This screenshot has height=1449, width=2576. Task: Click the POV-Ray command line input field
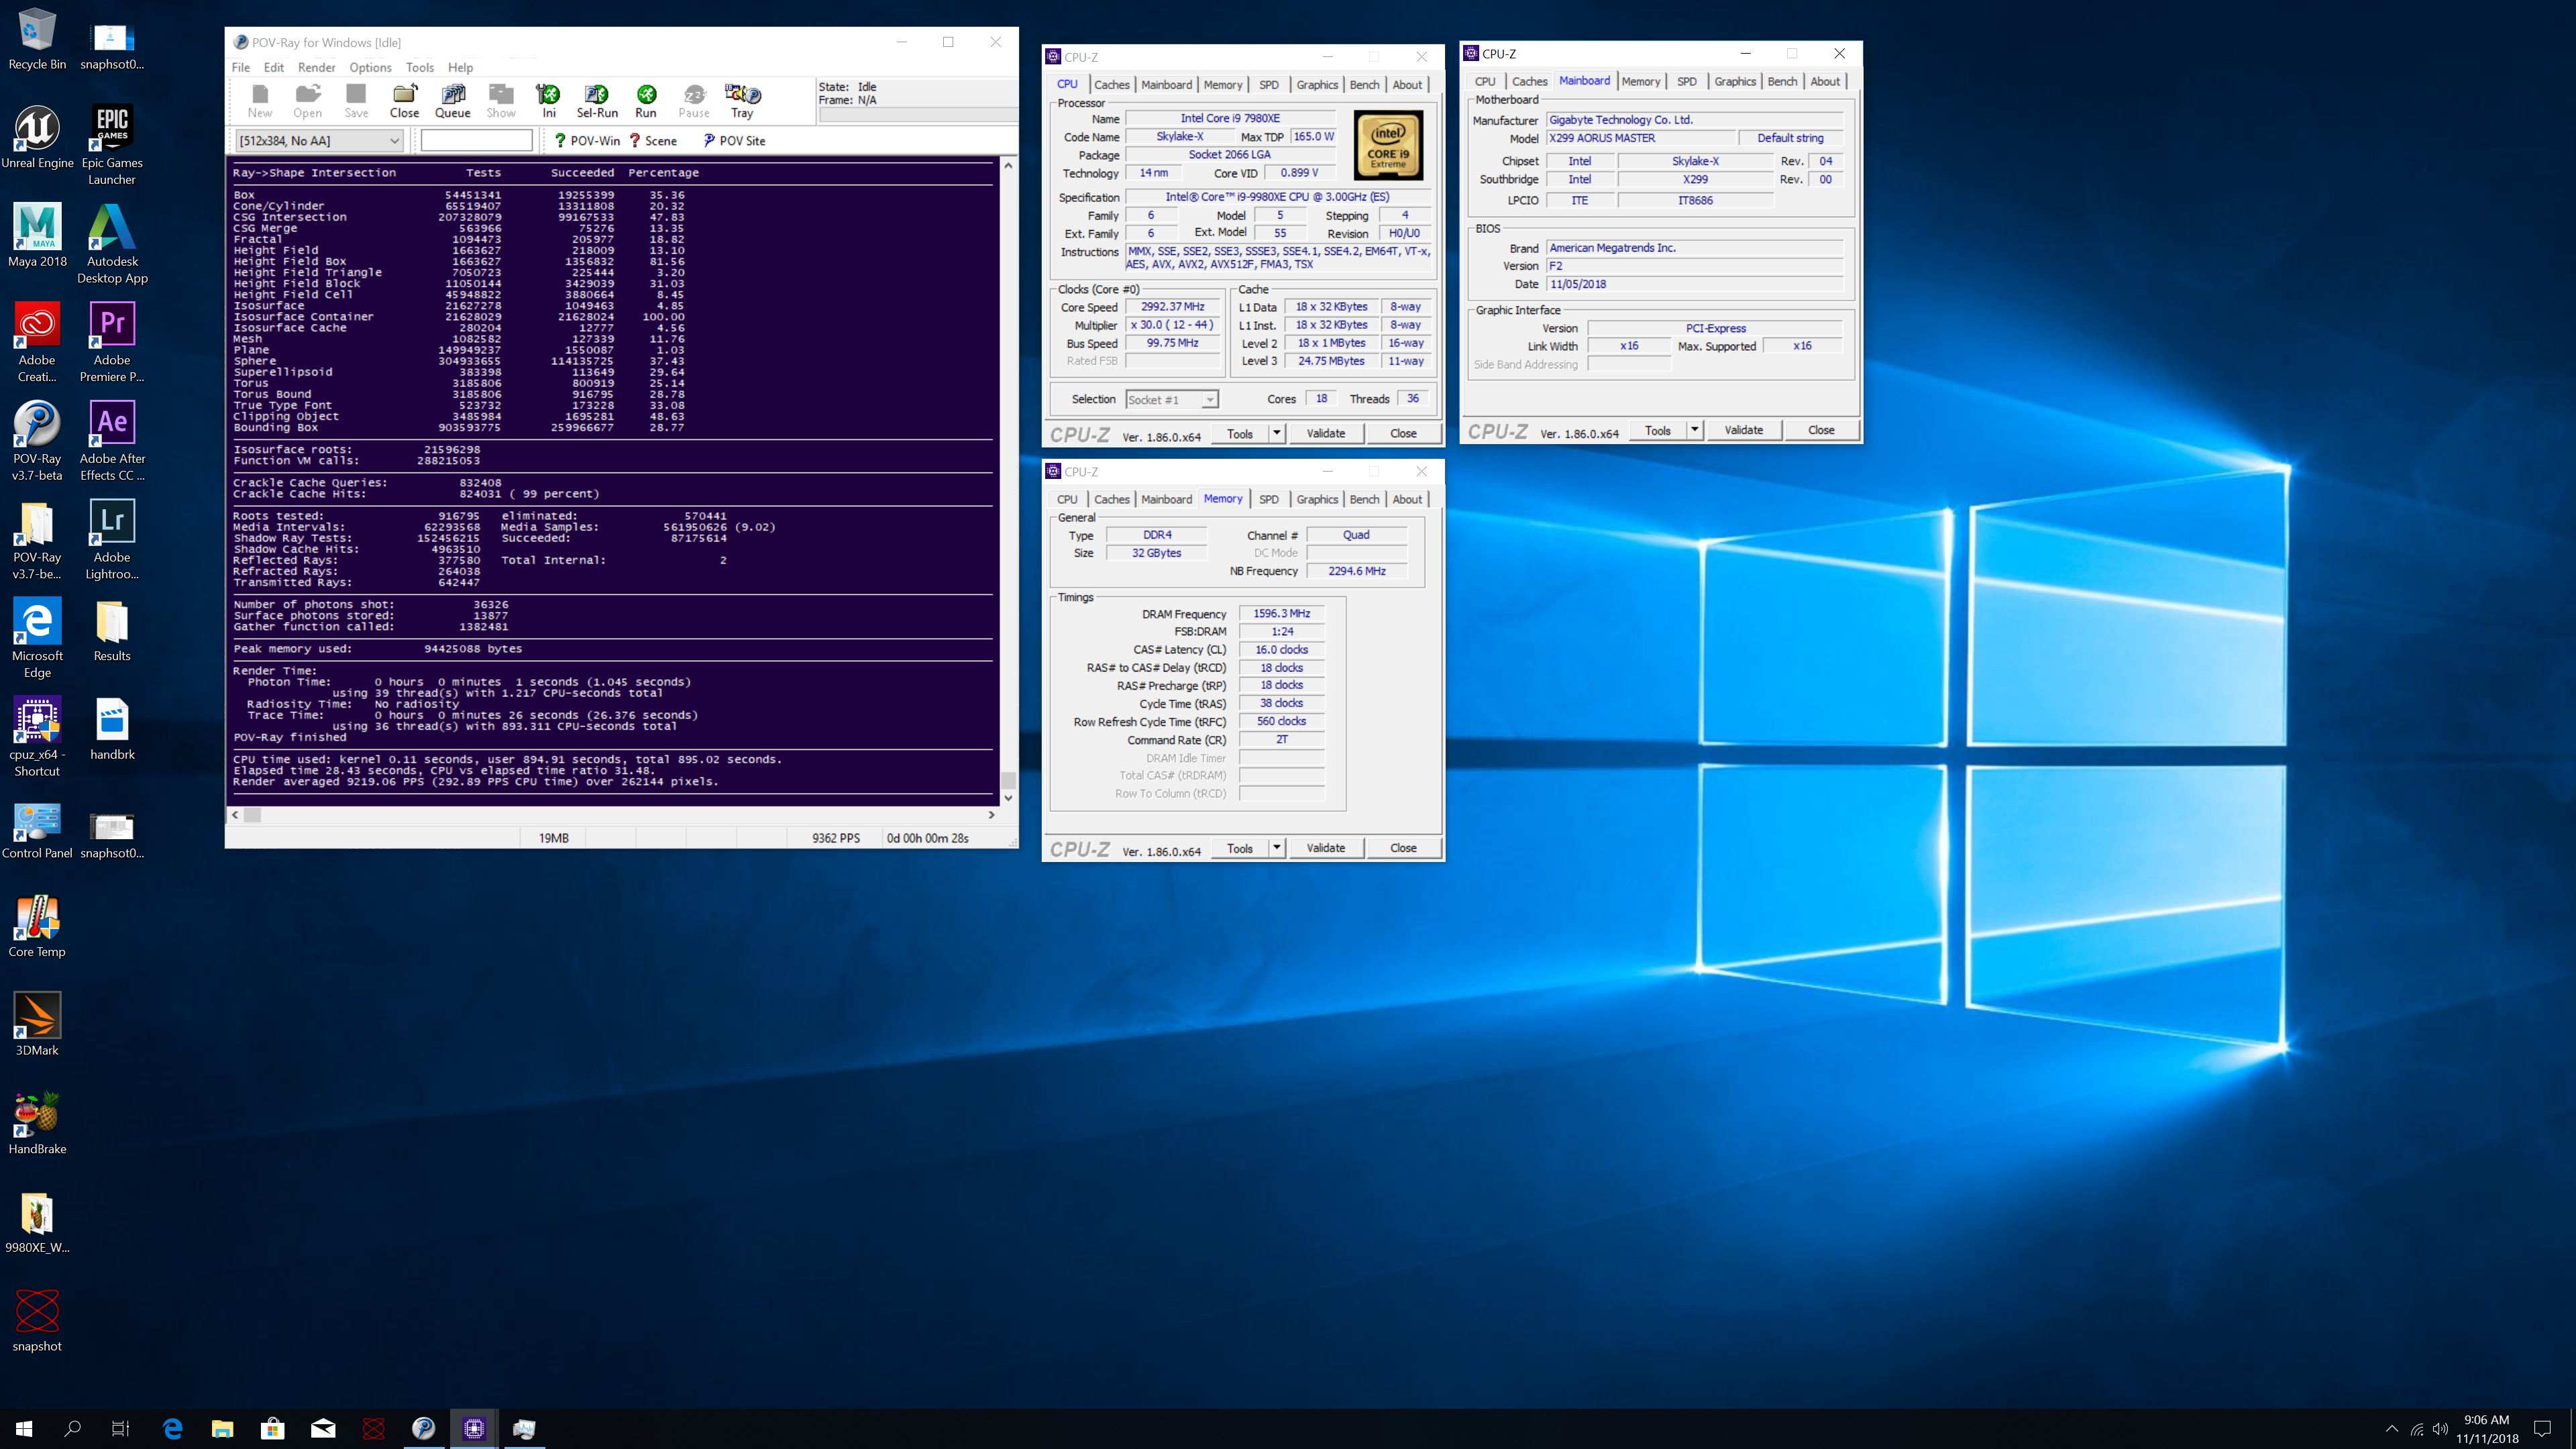[477, 141]
